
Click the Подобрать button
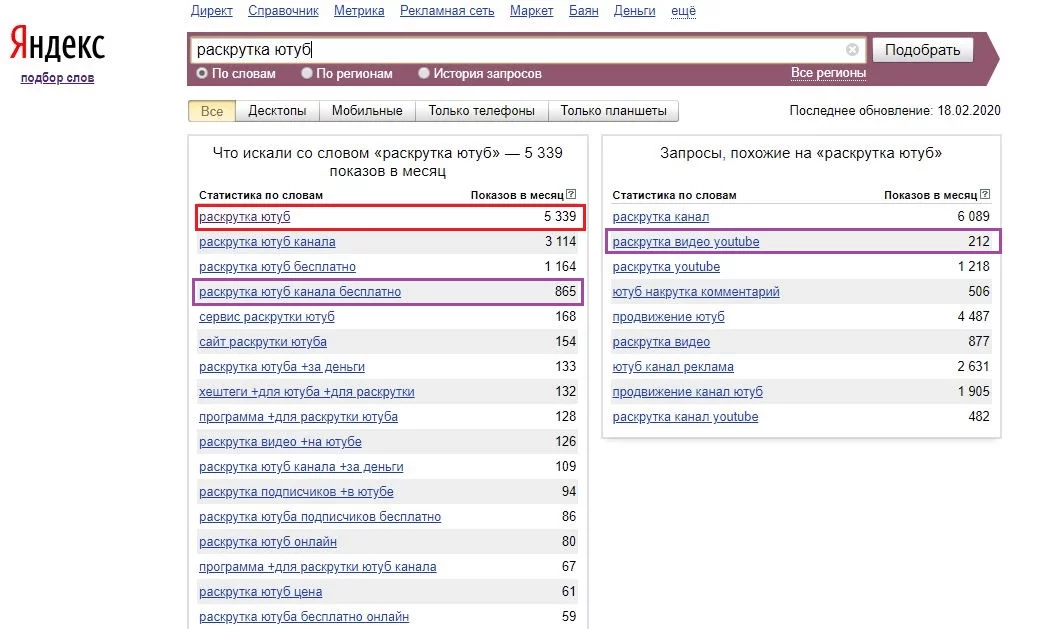click(922, 50)
